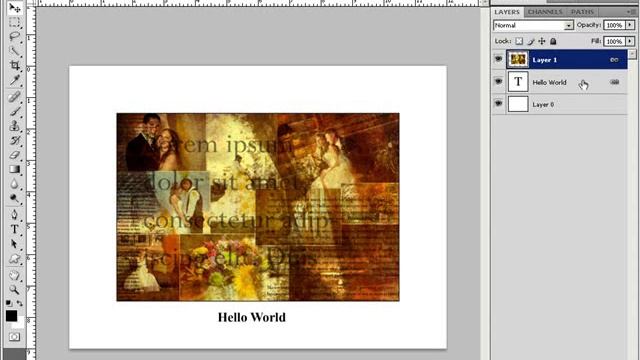Click Hello World text on canvas
This screenshot has width=640, height=360.
pyautogui.click(x=251, y=317)
